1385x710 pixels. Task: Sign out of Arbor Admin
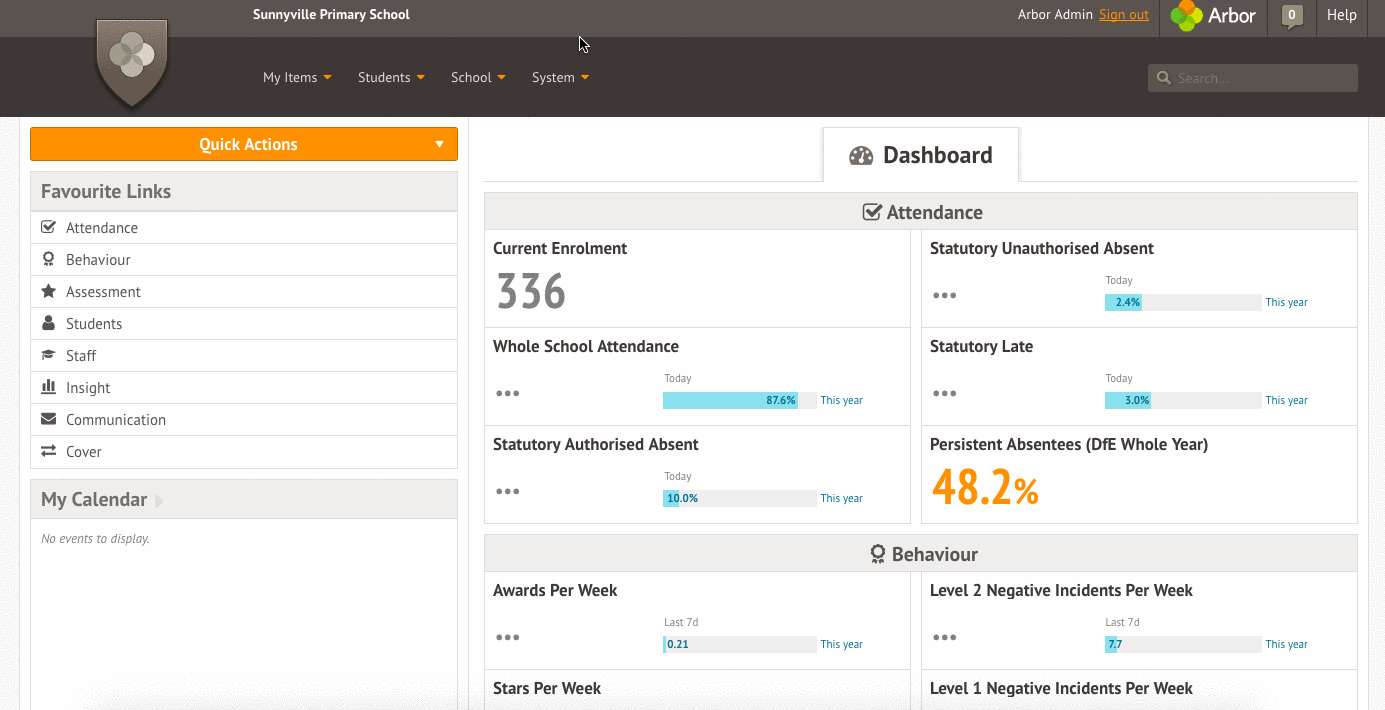[x=1124, y=15]
